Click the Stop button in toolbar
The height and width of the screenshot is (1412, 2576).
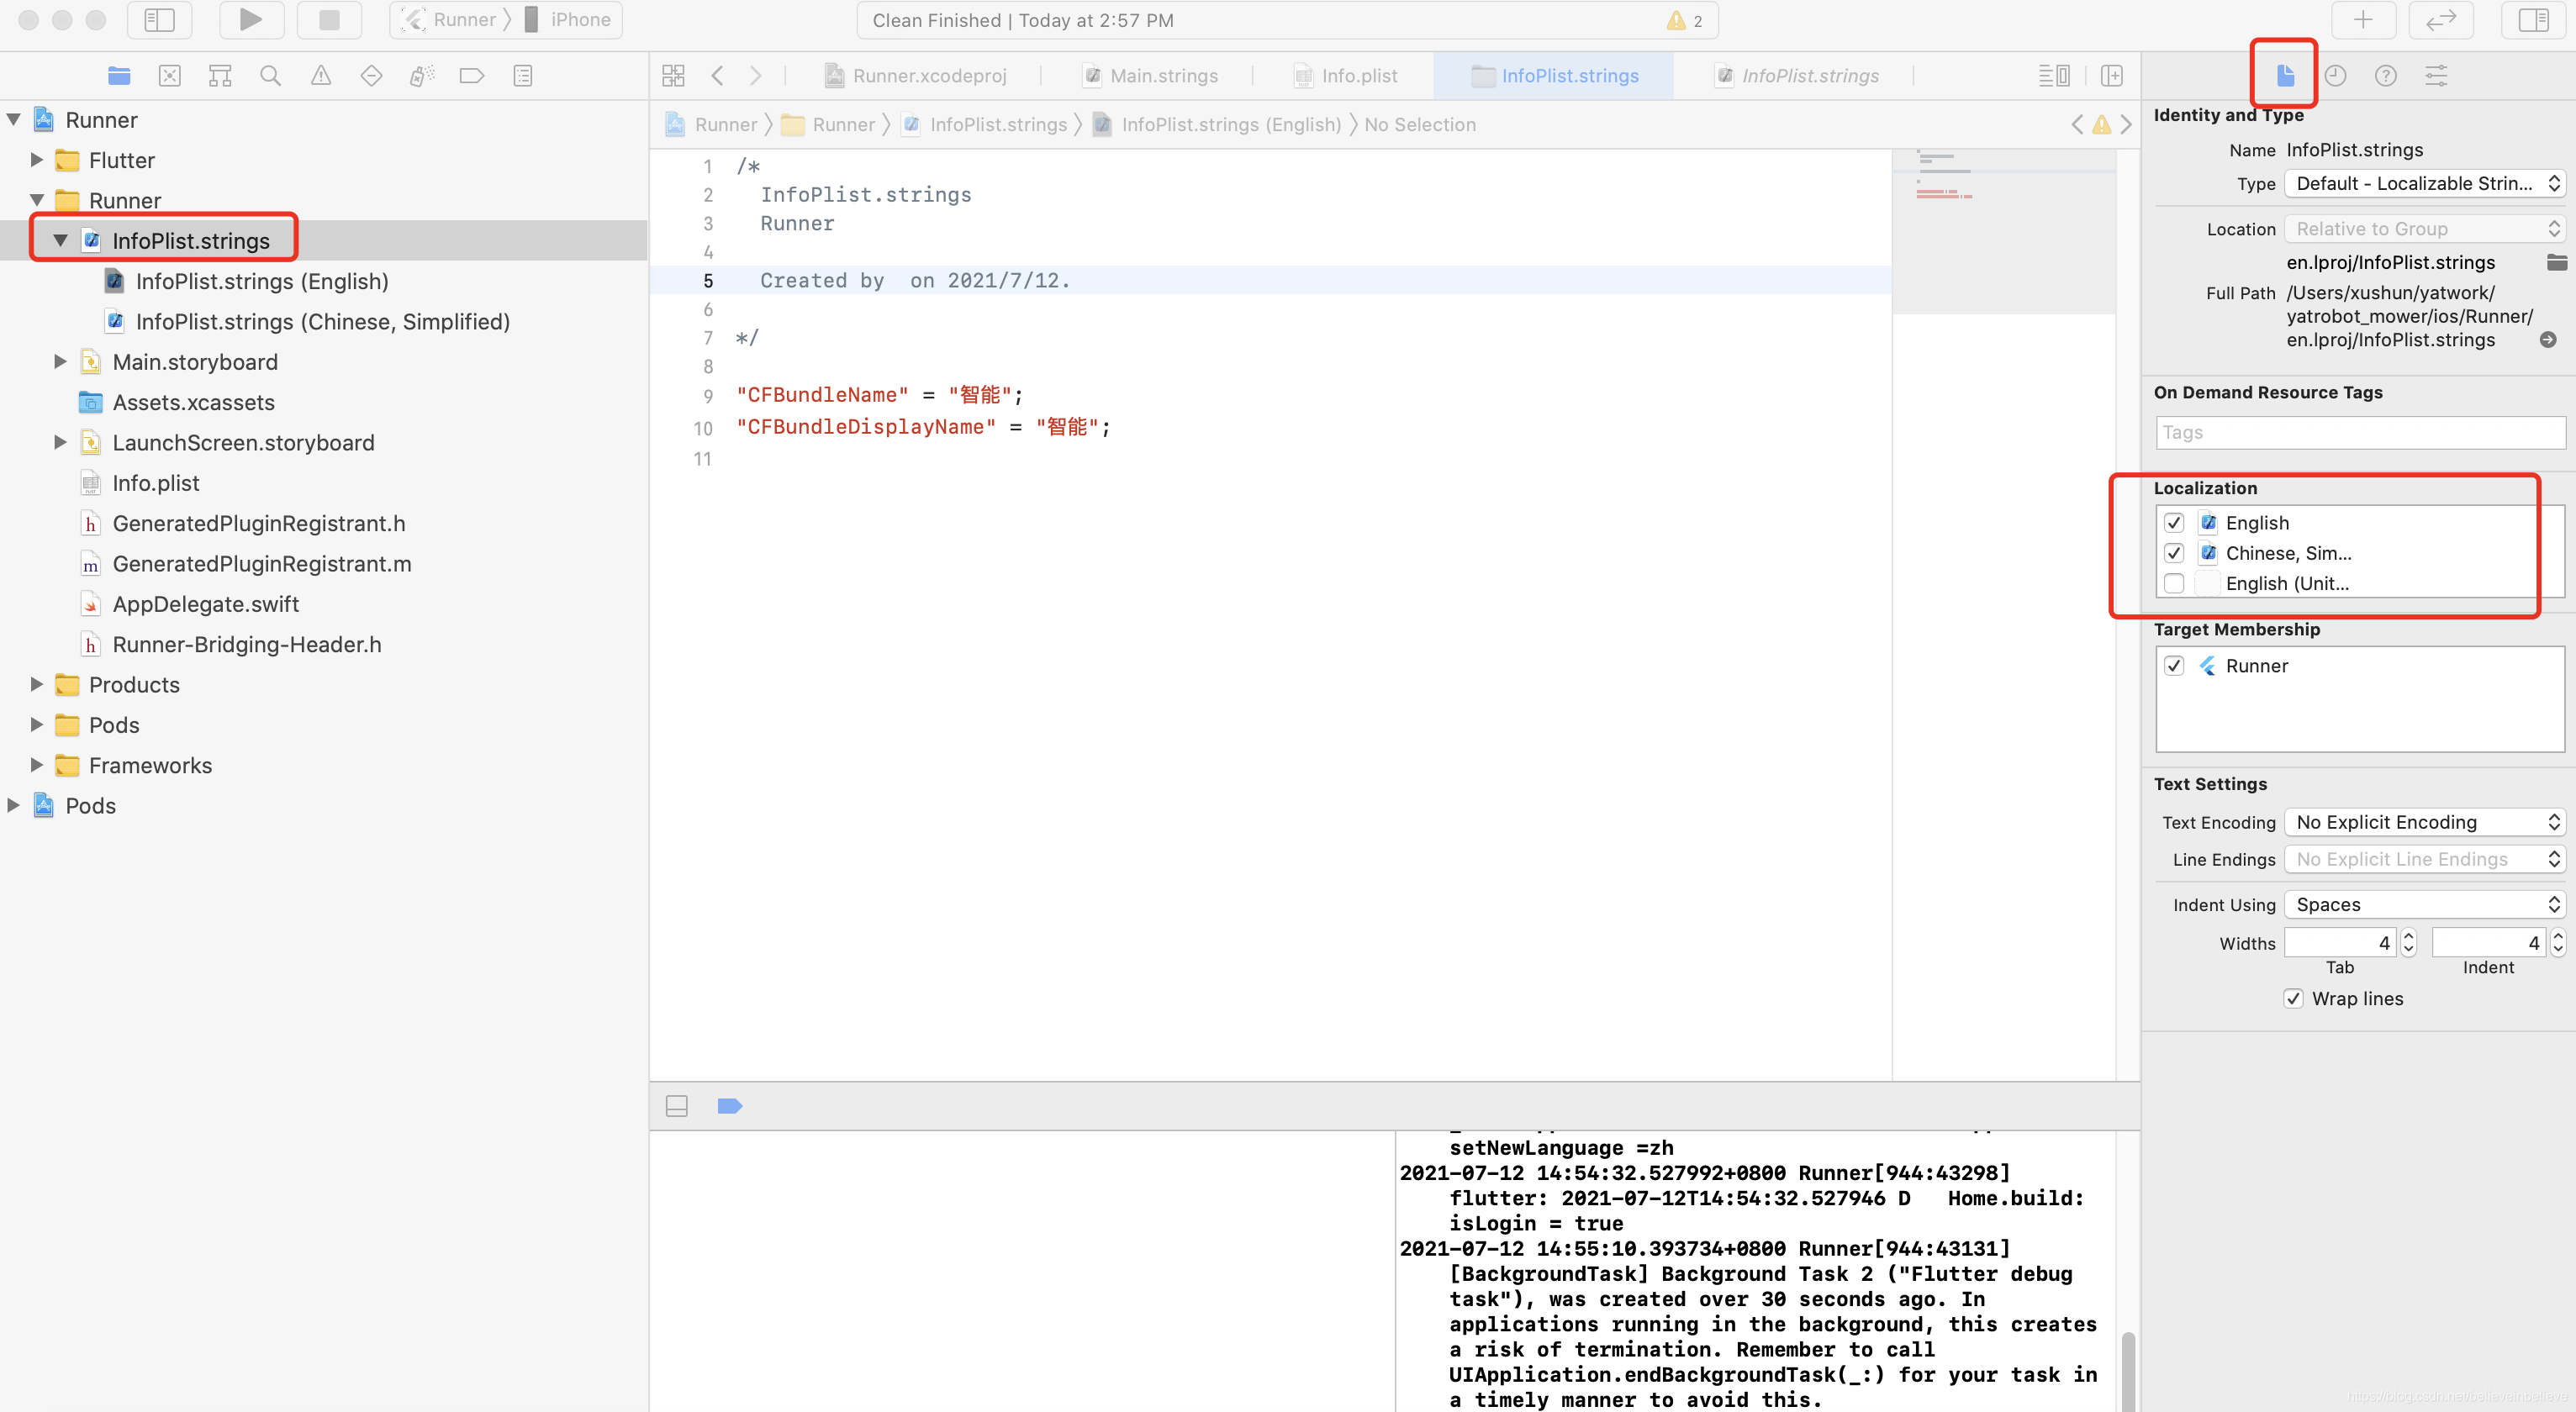tap(329, 20)
